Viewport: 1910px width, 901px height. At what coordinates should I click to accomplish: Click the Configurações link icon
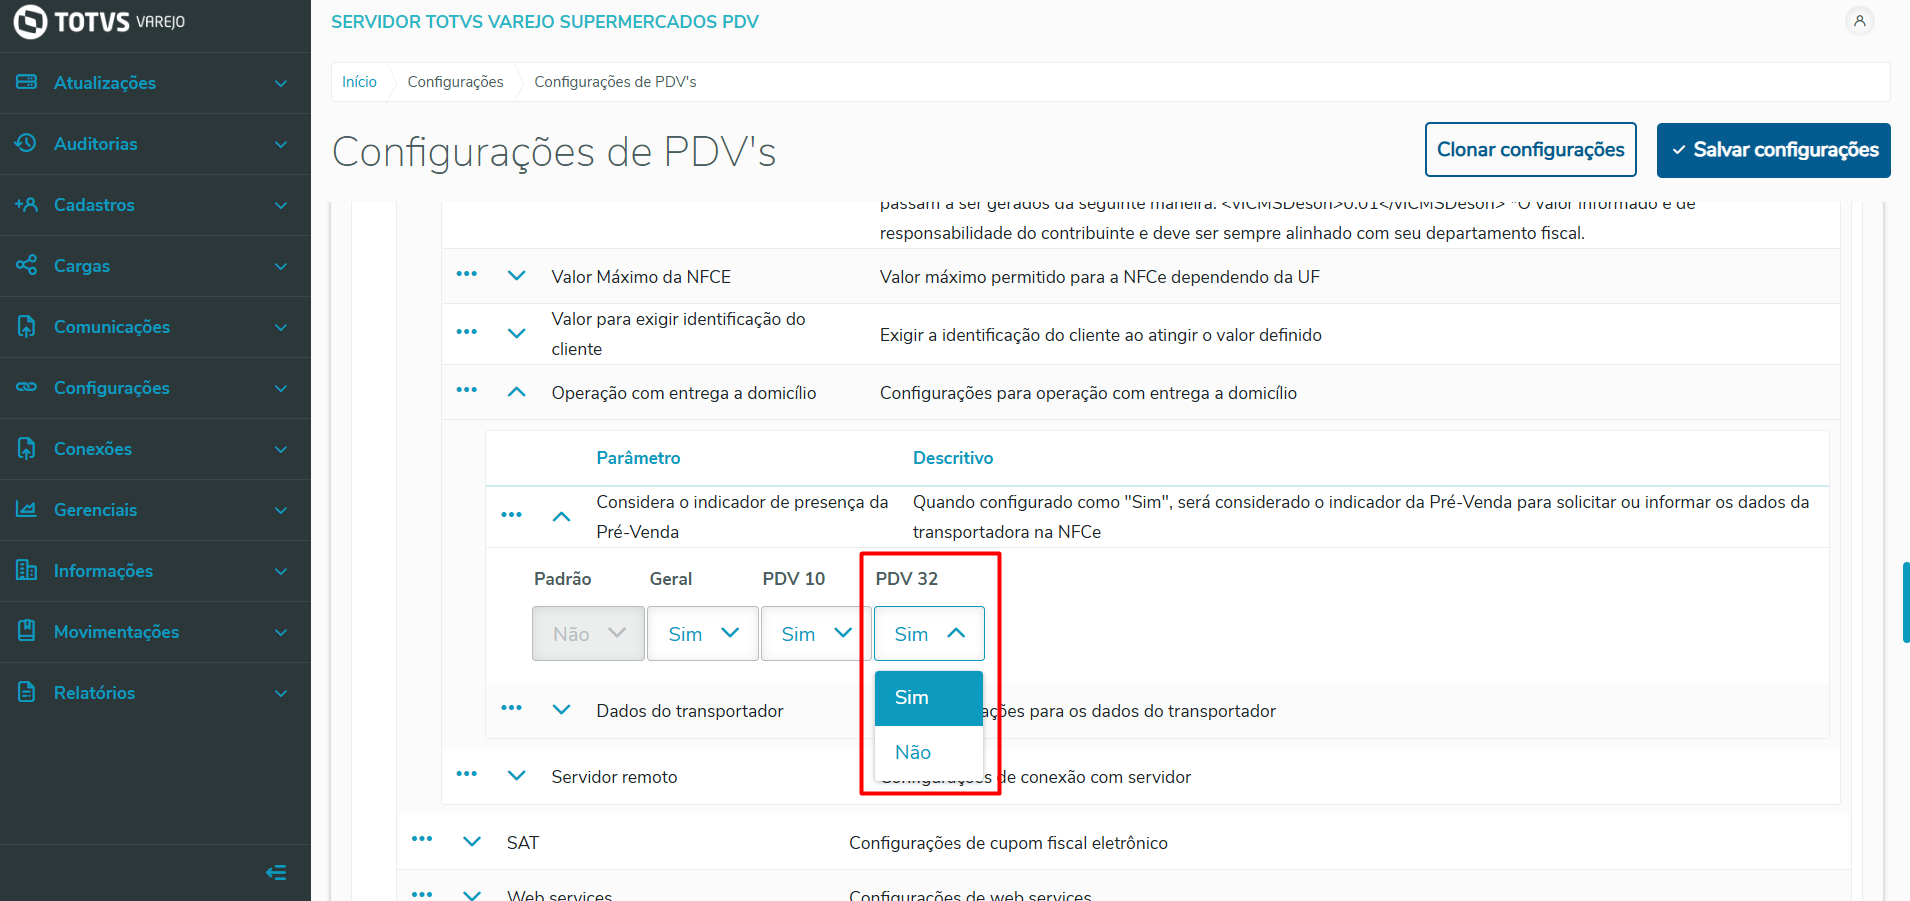[x=27, y=387]
